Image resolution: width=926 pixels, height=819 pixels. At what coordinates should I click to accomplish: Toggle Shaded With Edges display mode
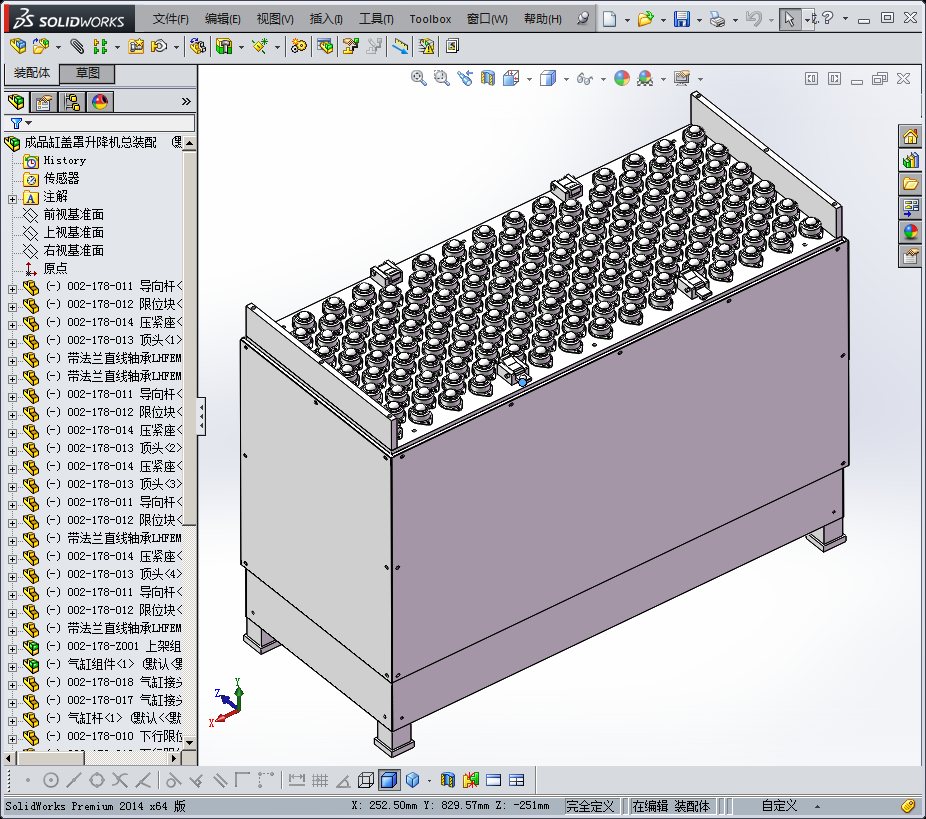coord(389,780)
